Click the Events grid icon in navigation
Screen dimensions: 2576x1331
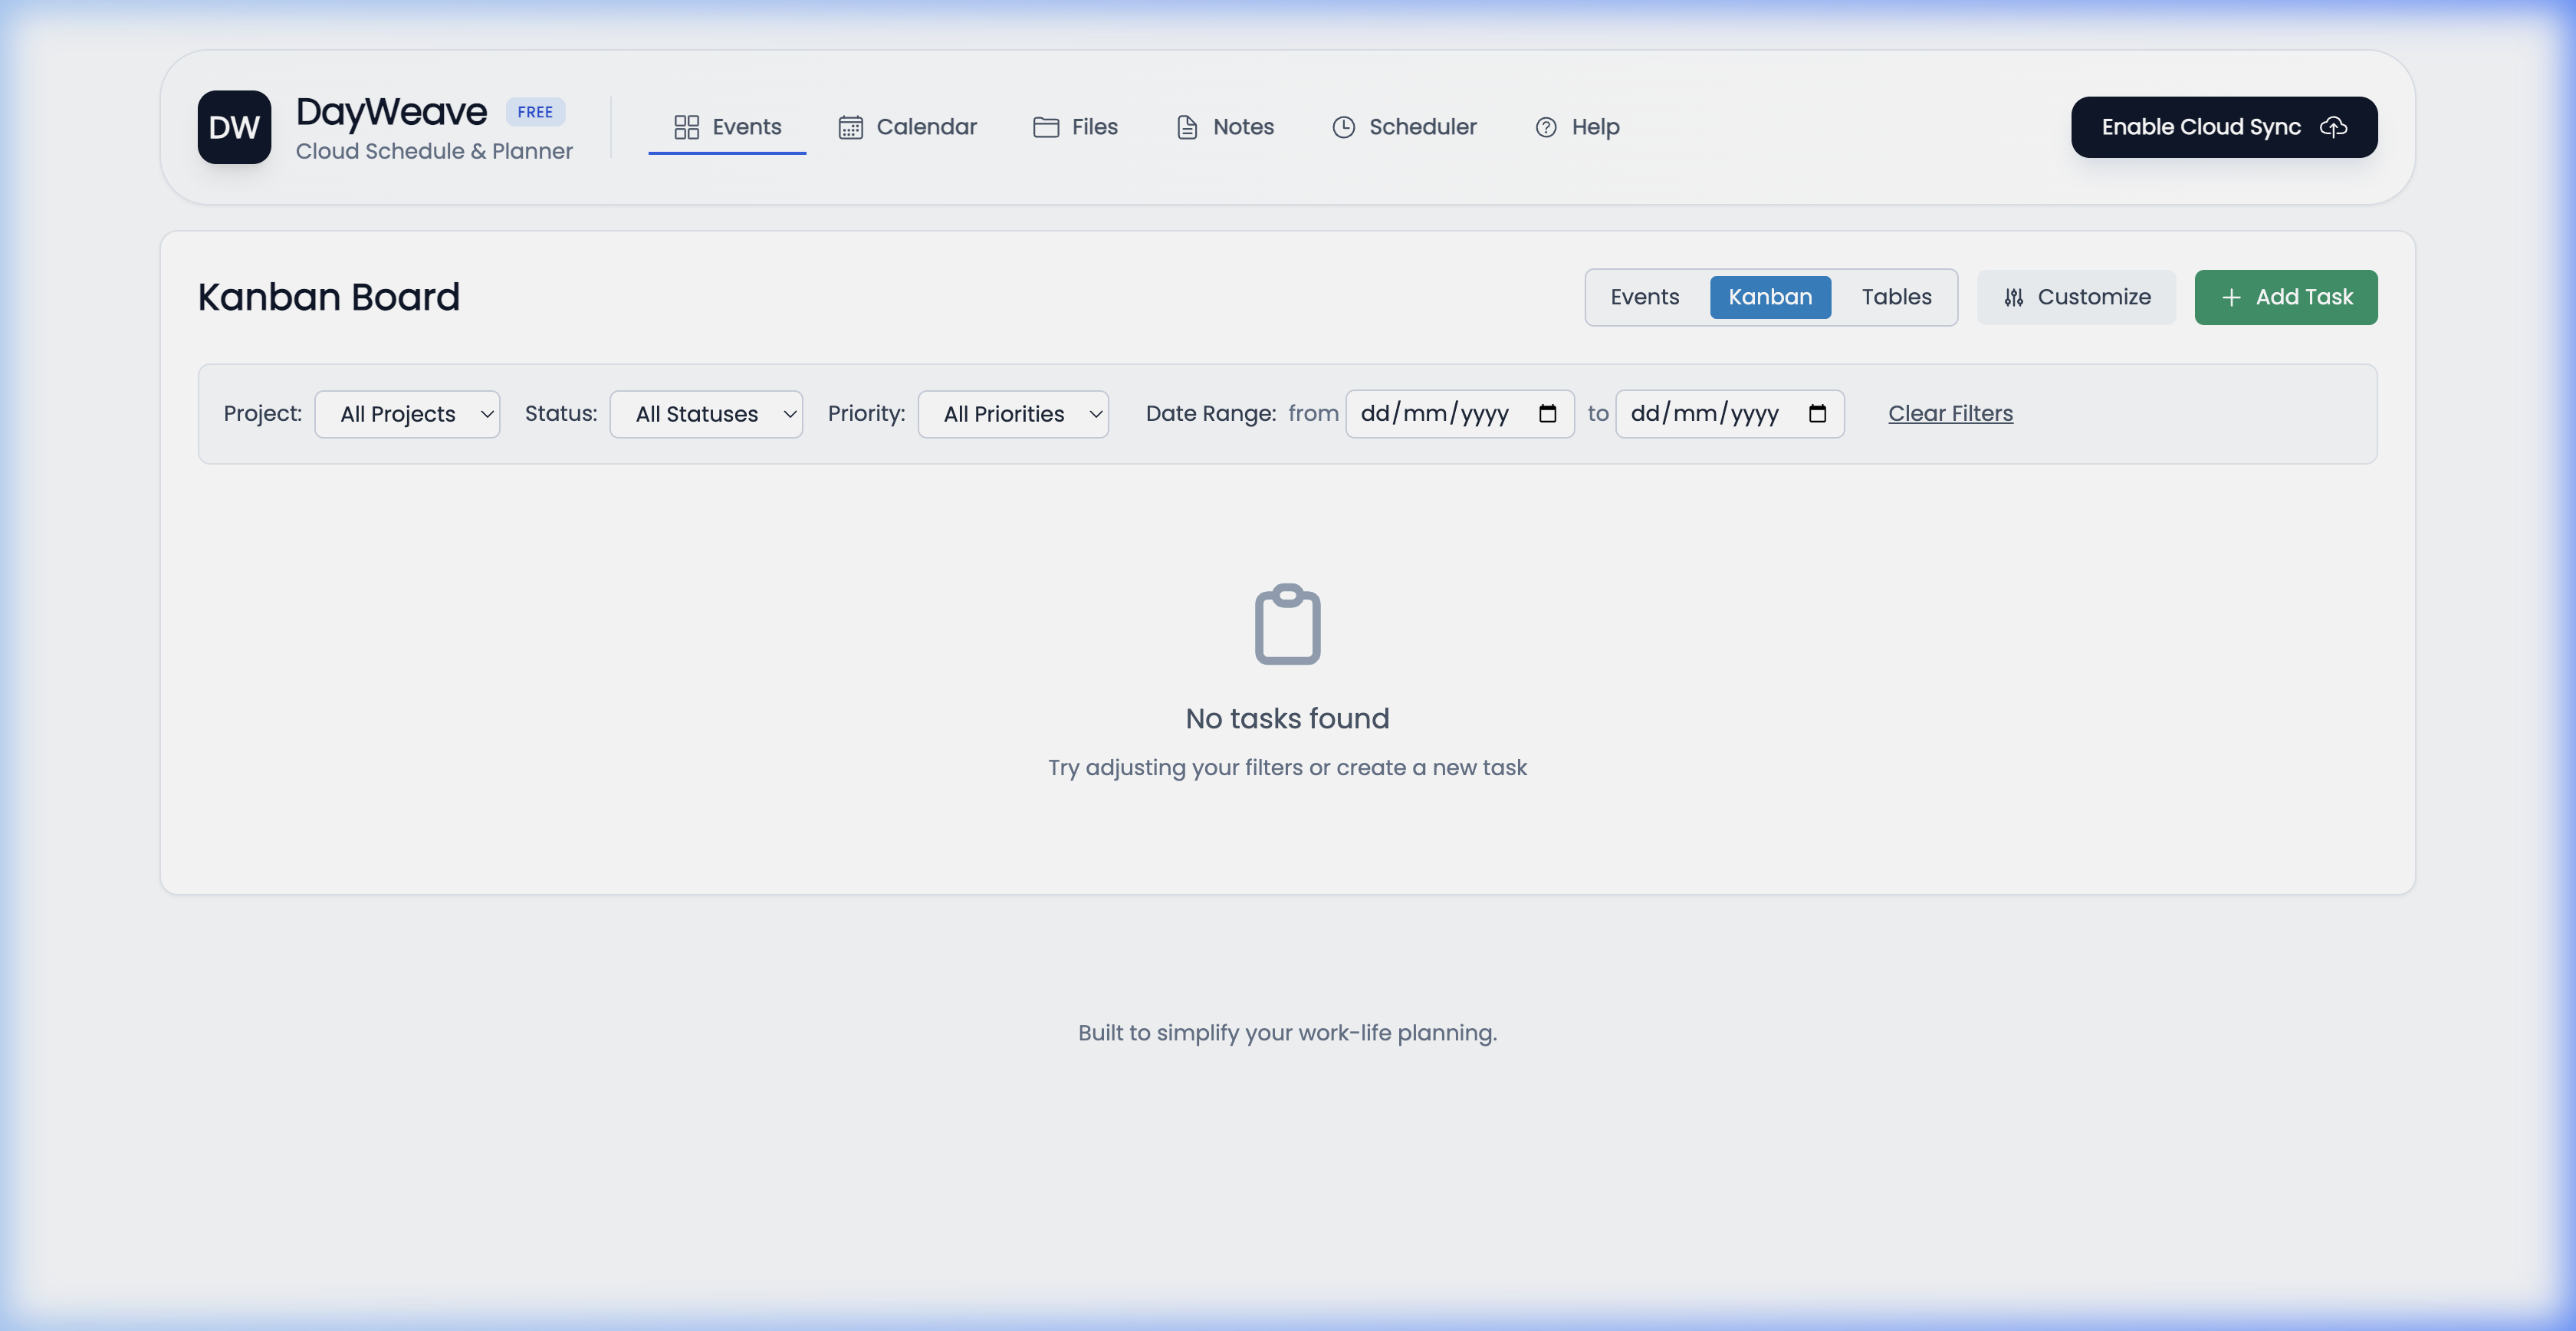(x=686, y=127)
